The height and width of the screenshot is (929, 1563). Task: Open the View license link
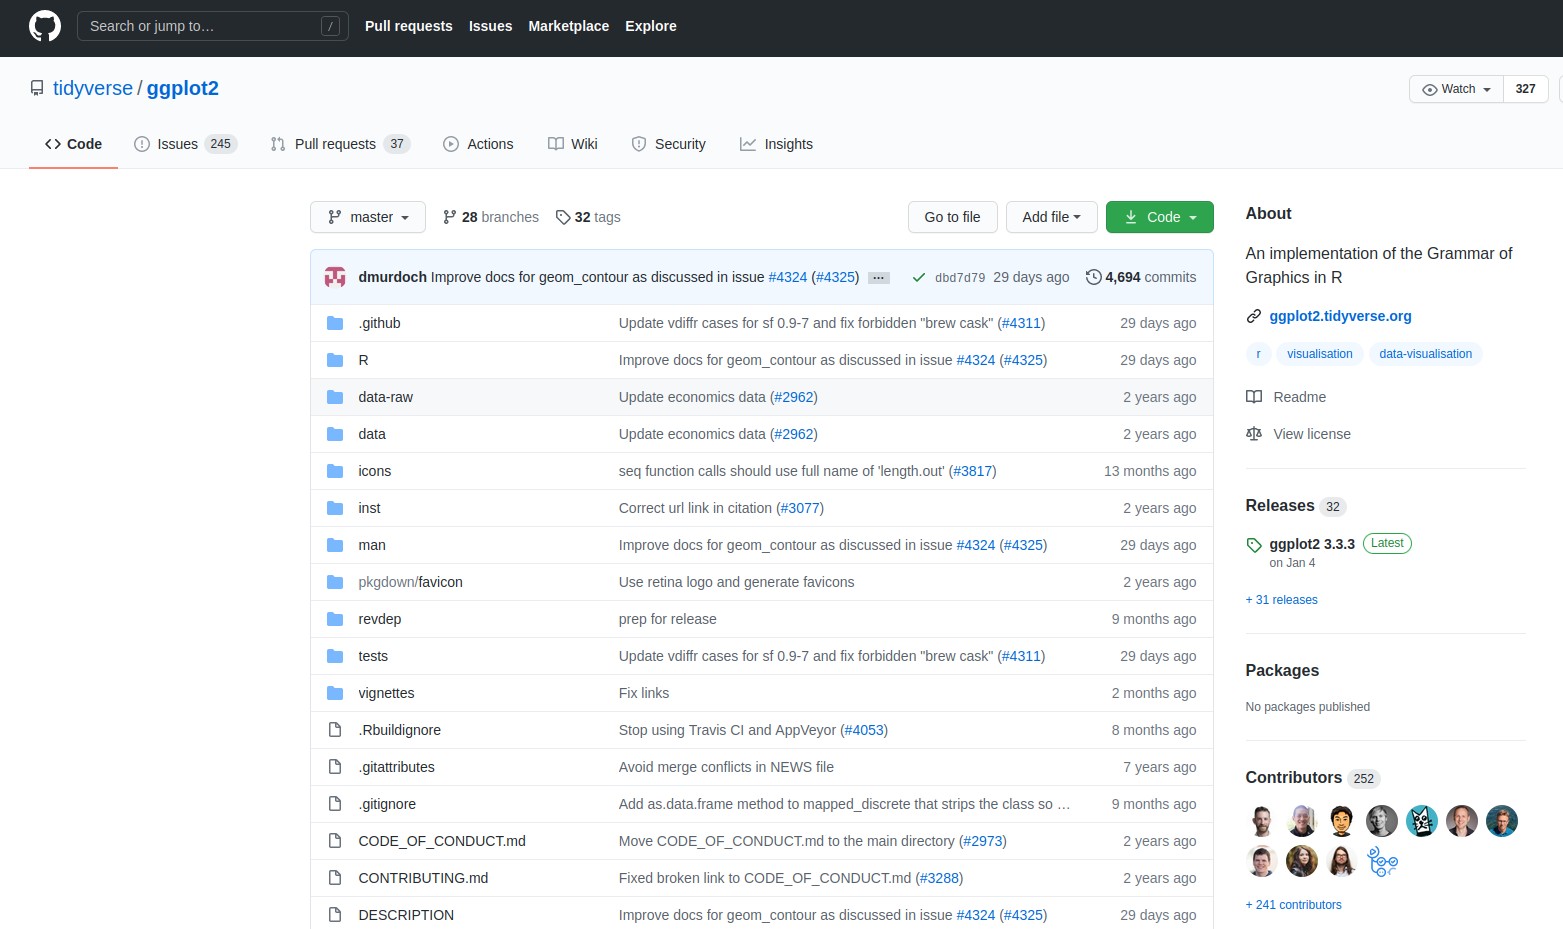pyautogui.click(x=1312, y=434)
